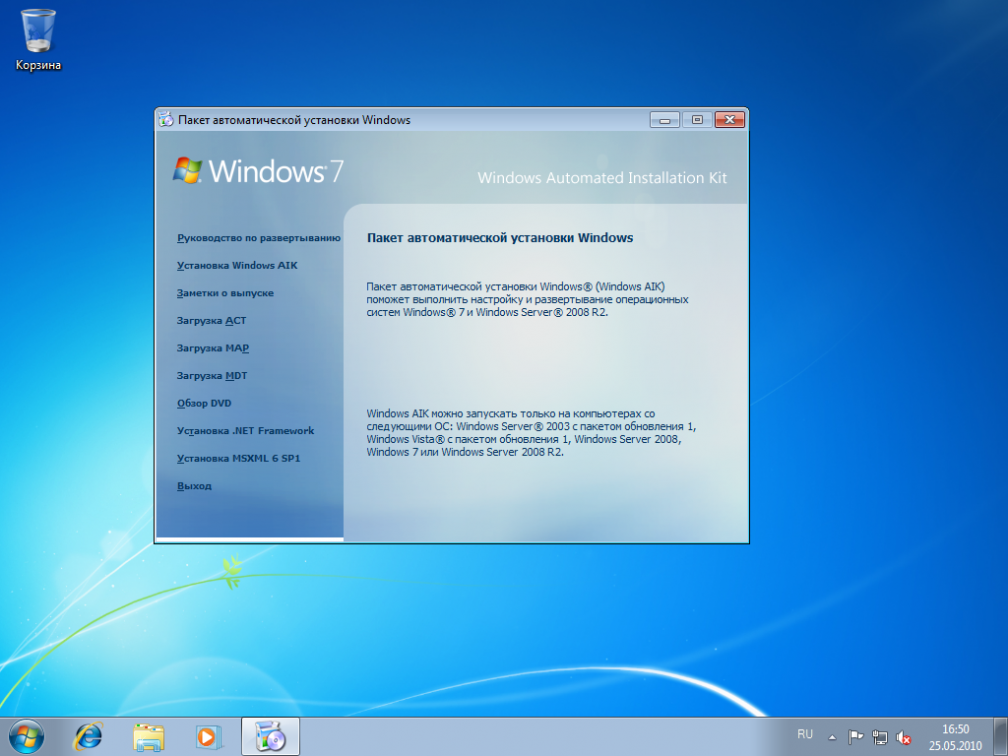1008x756 pixels.
Task: Open the Start menu orb
Action: 26,737
